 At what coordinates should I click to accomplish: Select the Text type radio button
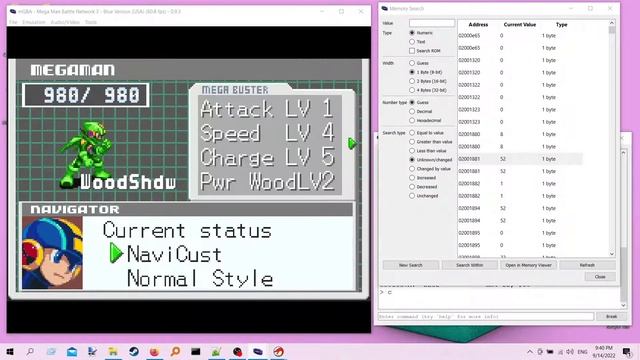point(412,42)
